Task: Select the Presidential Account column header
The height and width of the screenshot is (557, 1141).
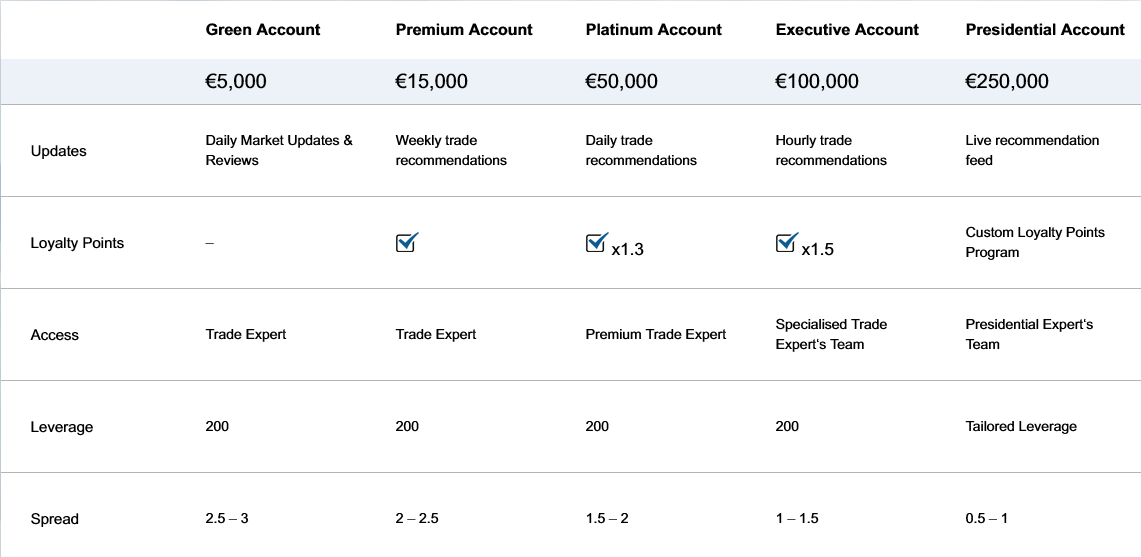Action: click(1045, 30)
